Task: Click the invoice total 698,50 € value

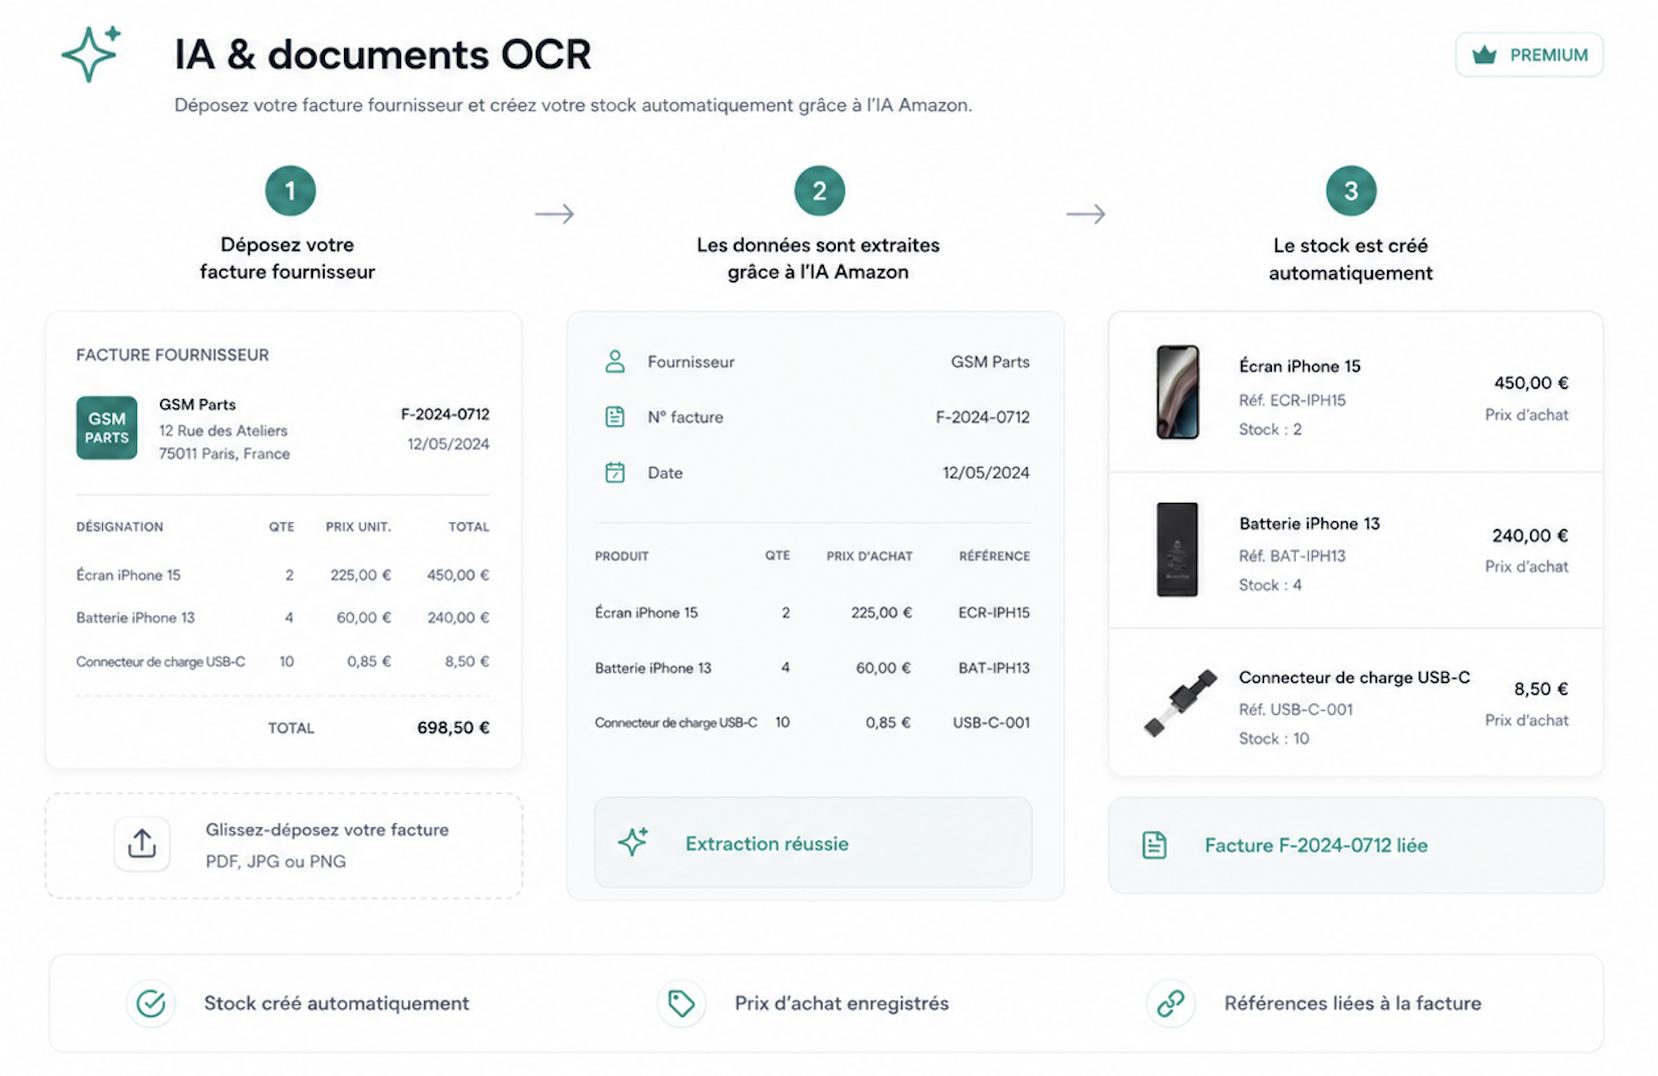Action: [x=453, y=728]
